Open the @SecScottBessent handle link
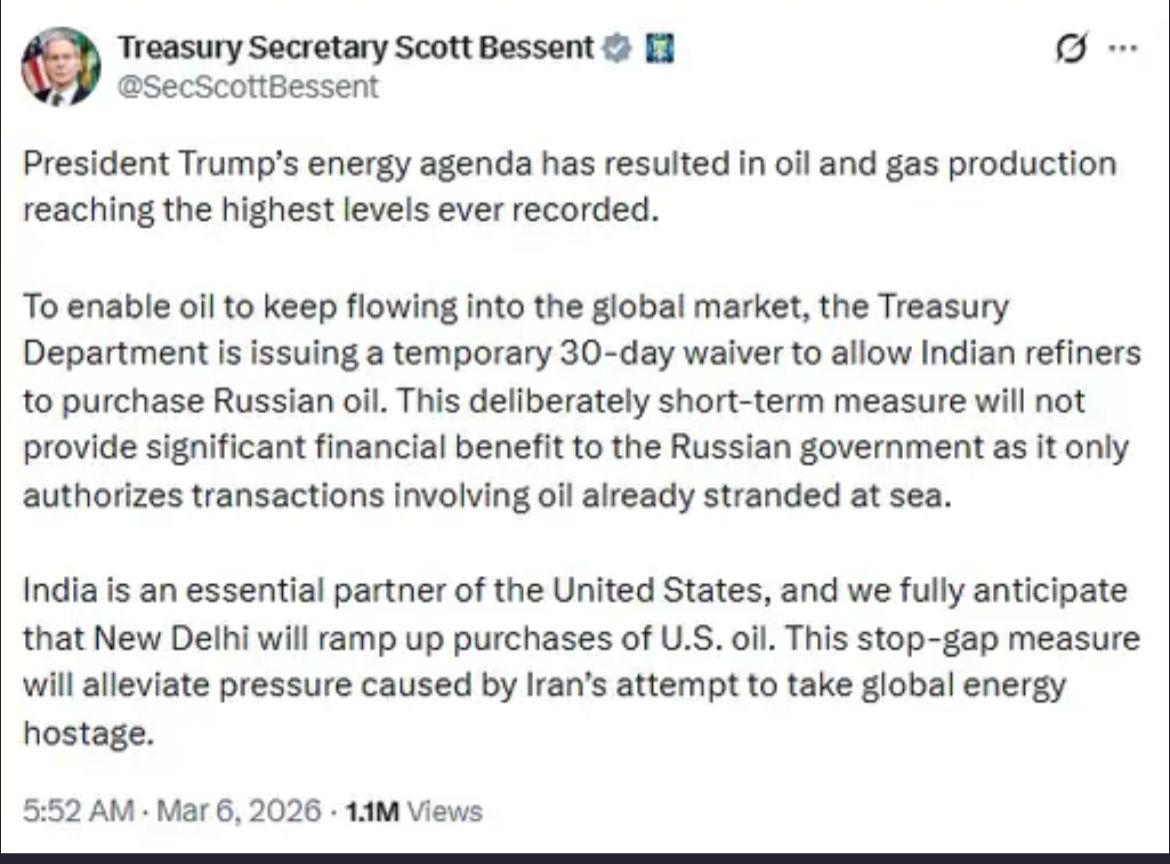This screenshot has height=864, width=1170. pyautogui.click(x=248, y=87)
